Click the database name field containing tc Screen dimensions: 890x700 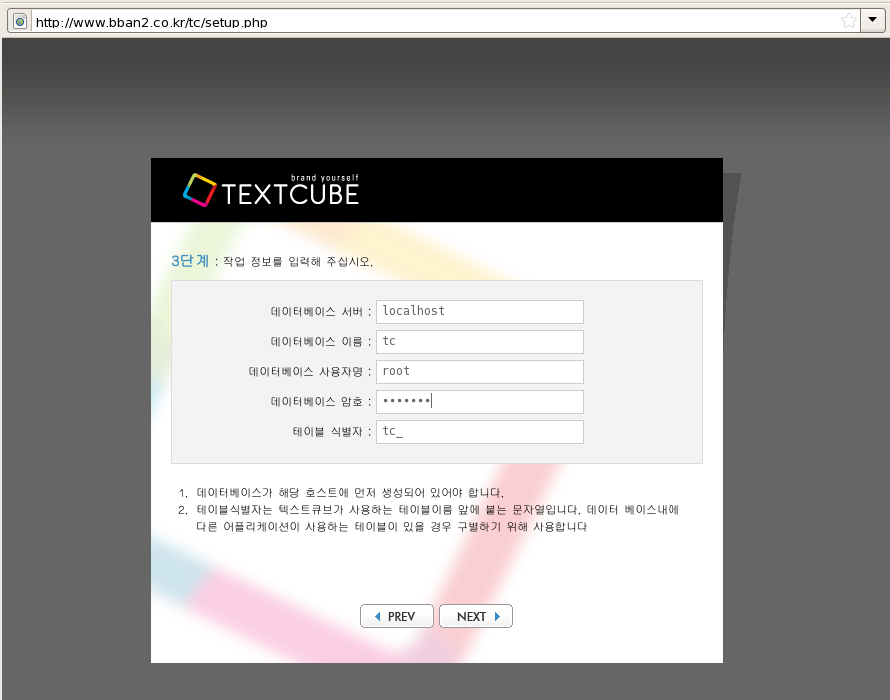(x=480, y=342)
